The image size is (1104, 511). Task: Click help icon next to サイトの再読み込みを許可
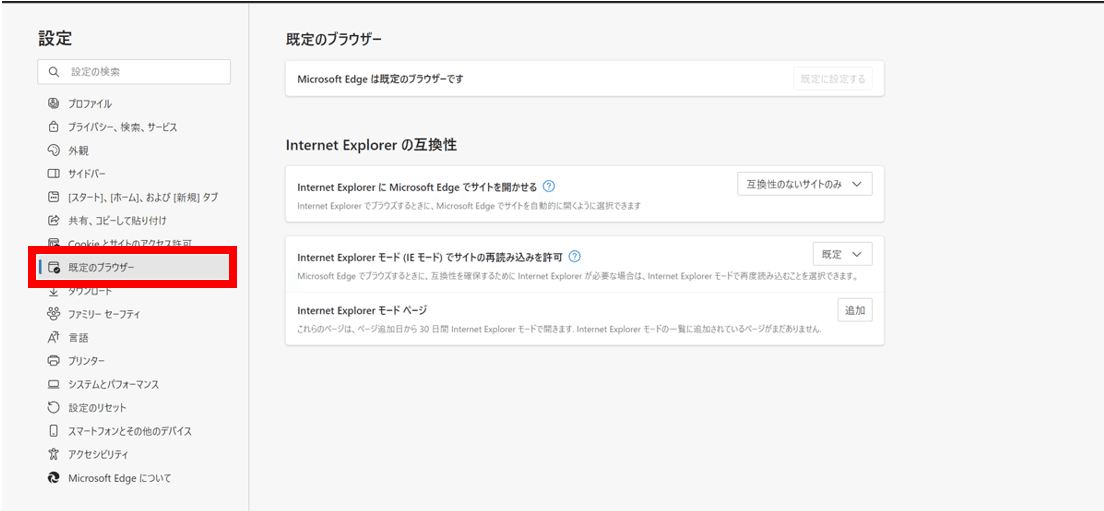point(575,256)
